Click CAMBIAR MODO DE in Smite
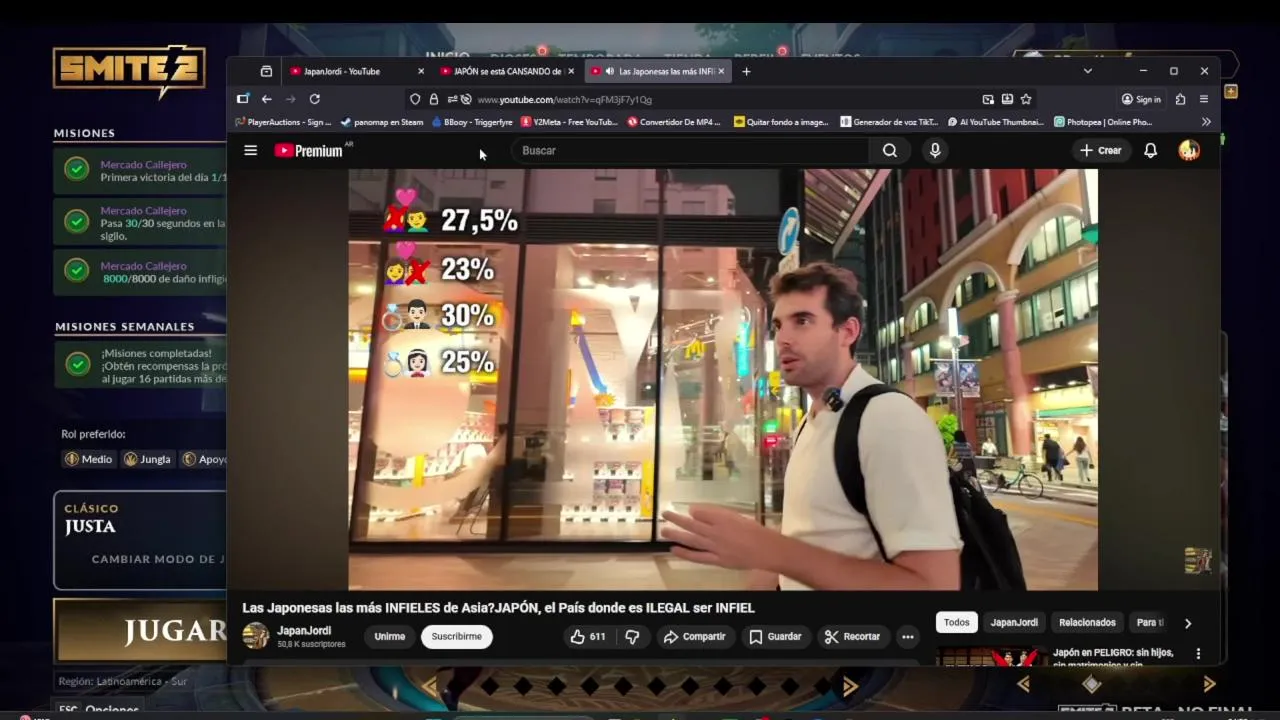Image resolution: width=1280 pixels, height=720 pixels. [x=158, y=559]
